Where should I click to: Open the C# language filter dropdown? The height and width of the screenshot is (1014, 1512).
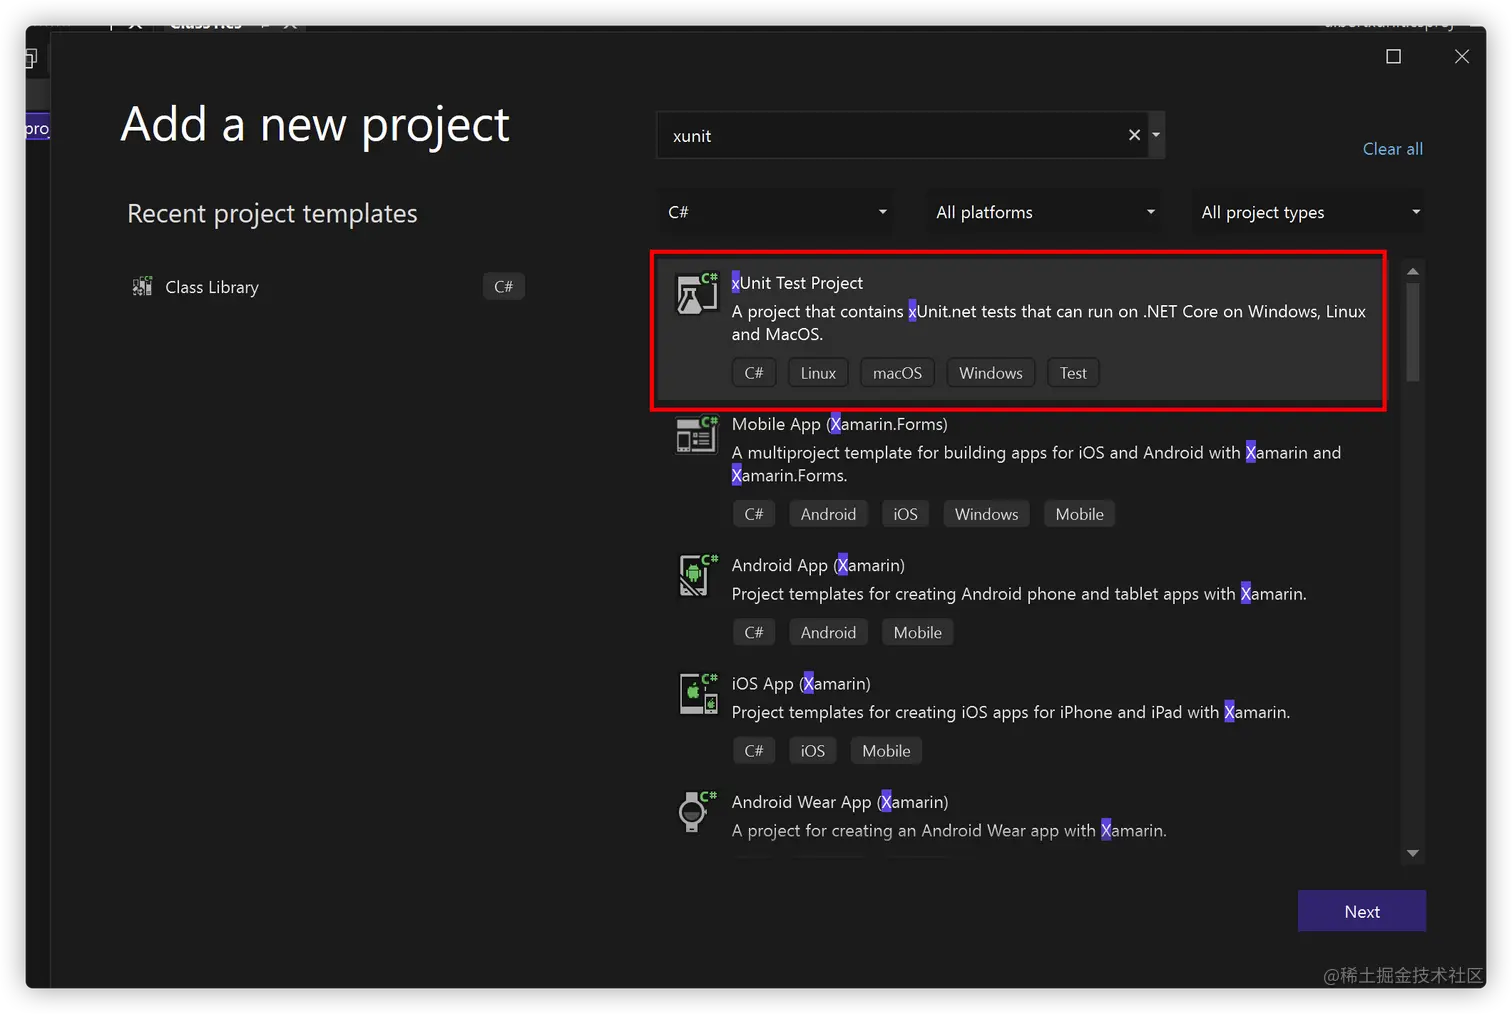tap(776, 212)
